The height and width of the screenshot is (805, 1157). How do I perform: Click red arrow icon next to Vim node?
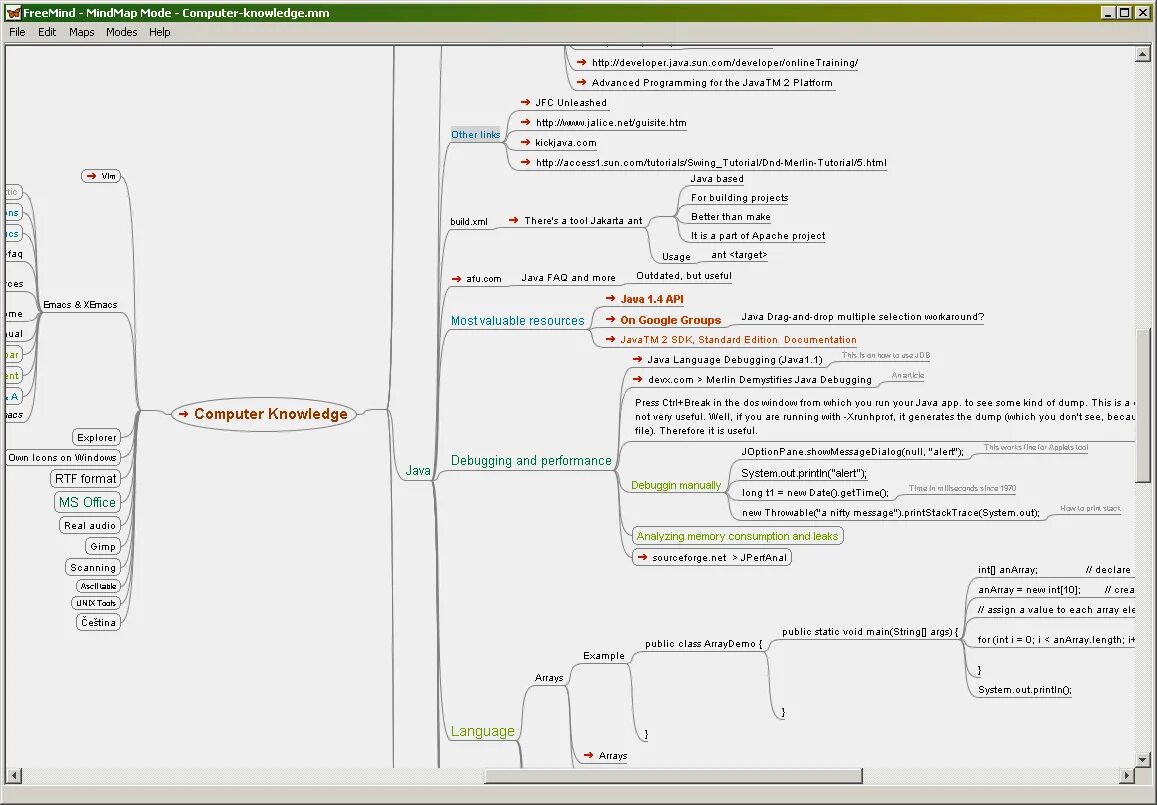coord(91,176)
